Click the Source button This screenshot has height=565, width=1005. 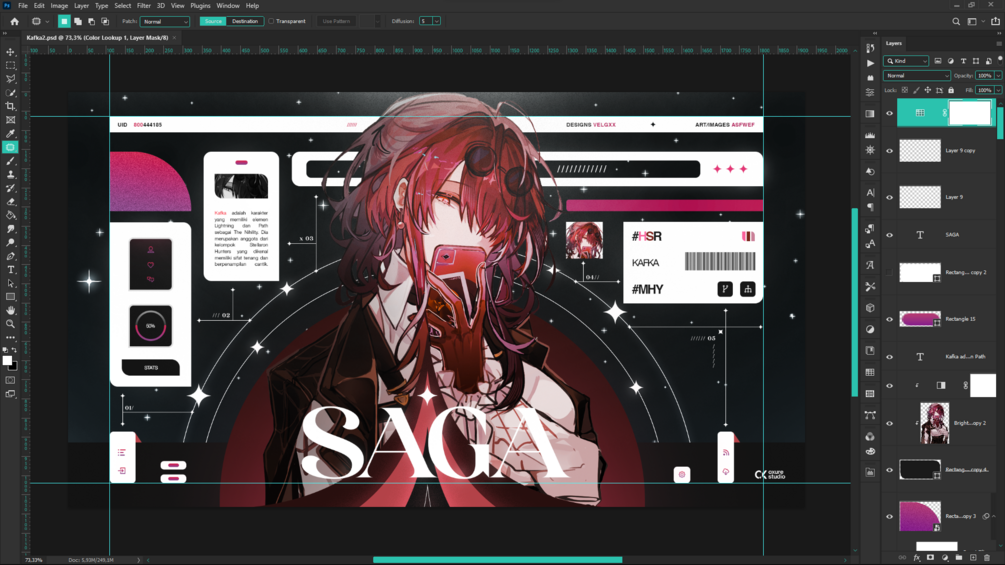(213, 21)
